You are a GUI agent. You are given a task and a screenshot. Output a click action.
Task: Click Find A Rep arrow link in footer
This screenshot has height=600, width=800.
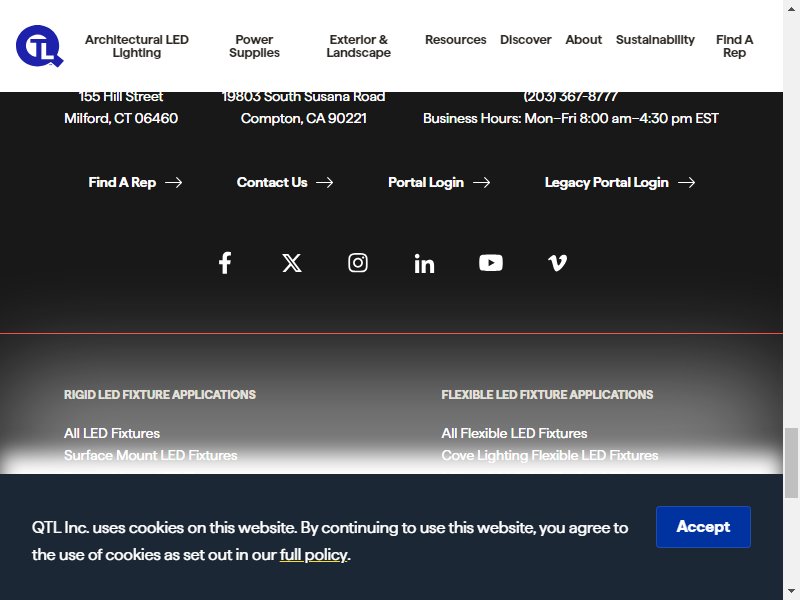135,183
